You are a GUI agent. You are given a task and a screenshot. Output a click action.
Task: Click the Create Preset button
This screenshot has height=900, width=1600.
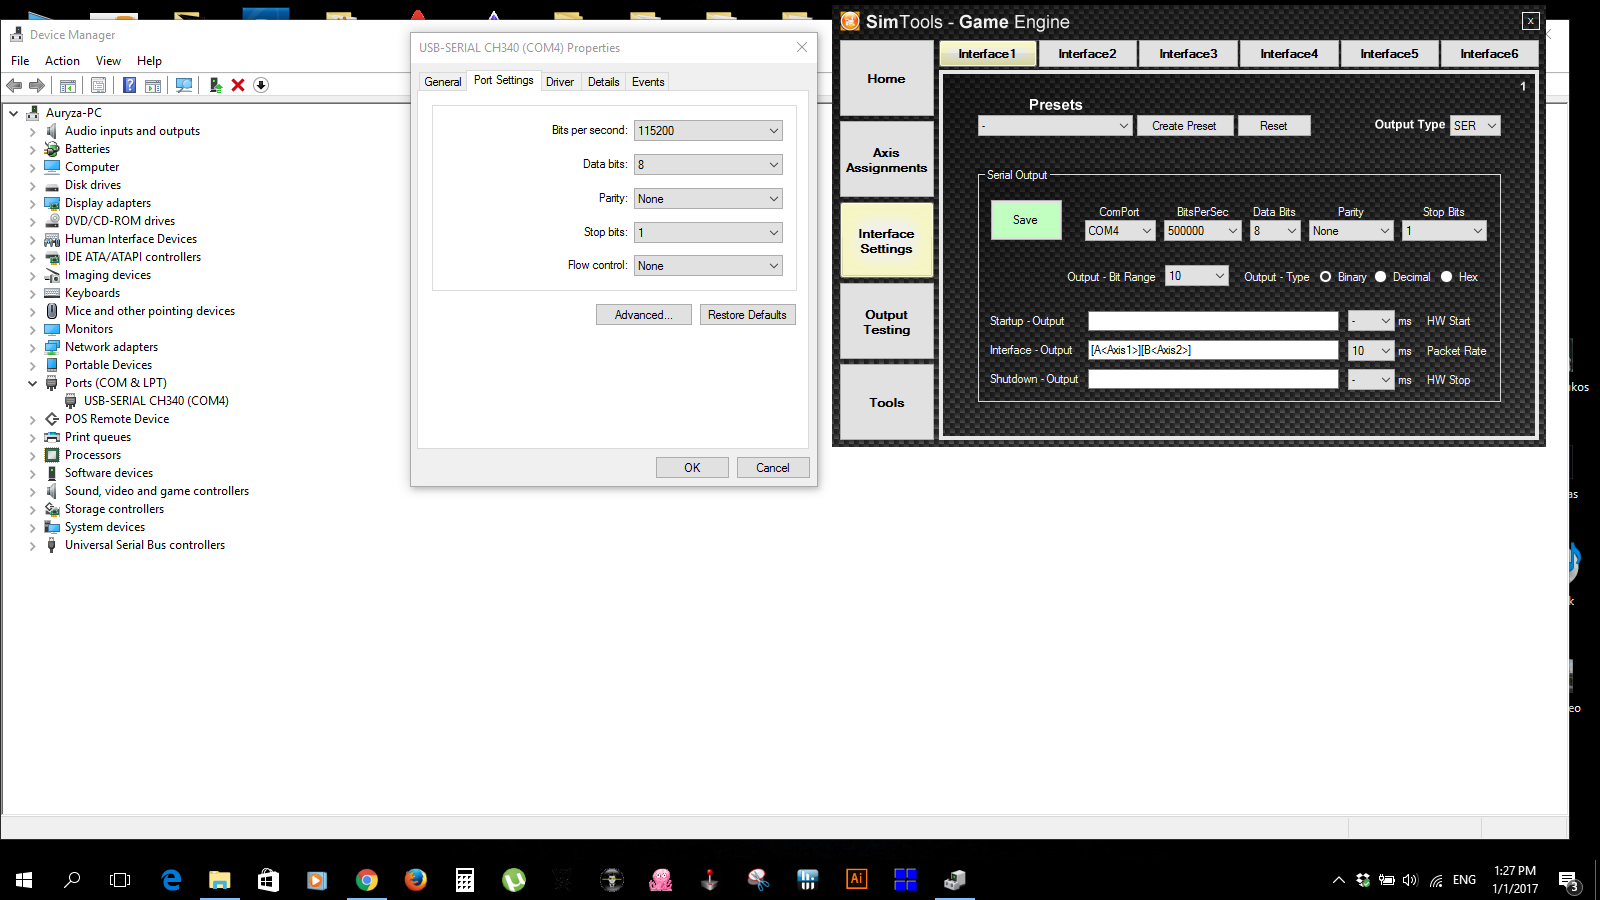pos(1184,126)
